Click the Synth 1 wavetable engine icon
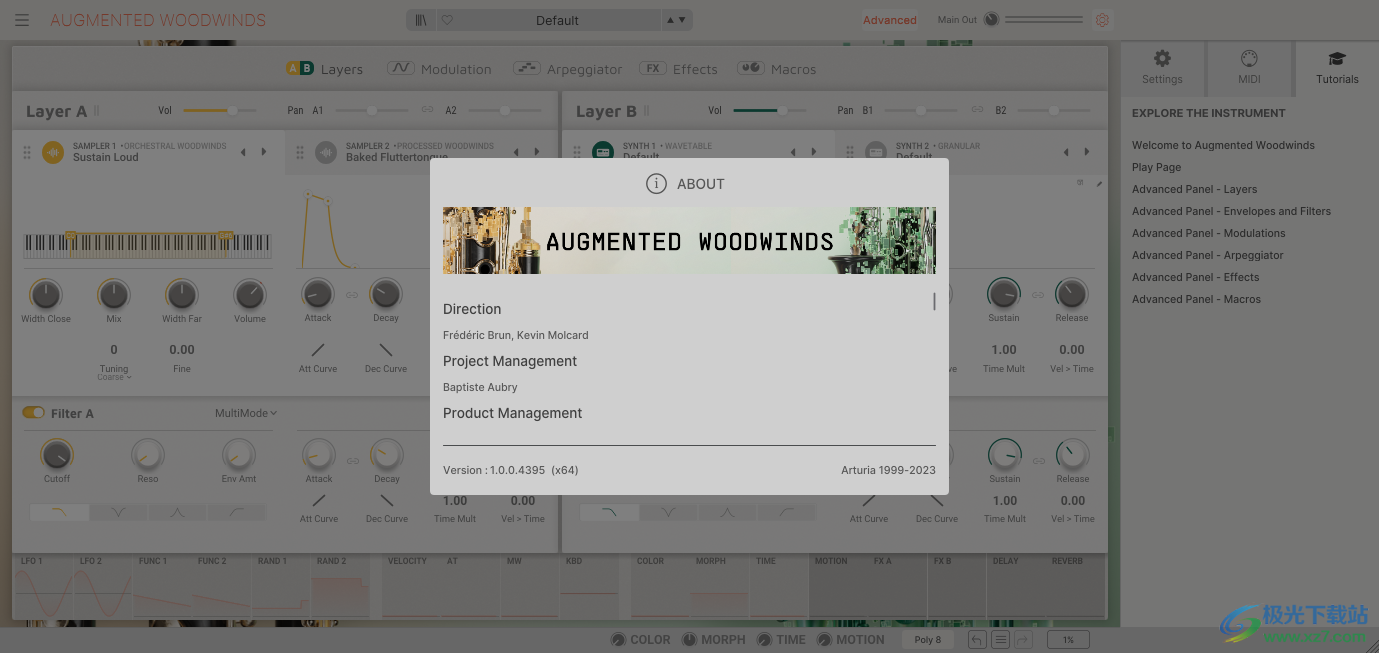The image size is (1379, 653). (602, 151)
